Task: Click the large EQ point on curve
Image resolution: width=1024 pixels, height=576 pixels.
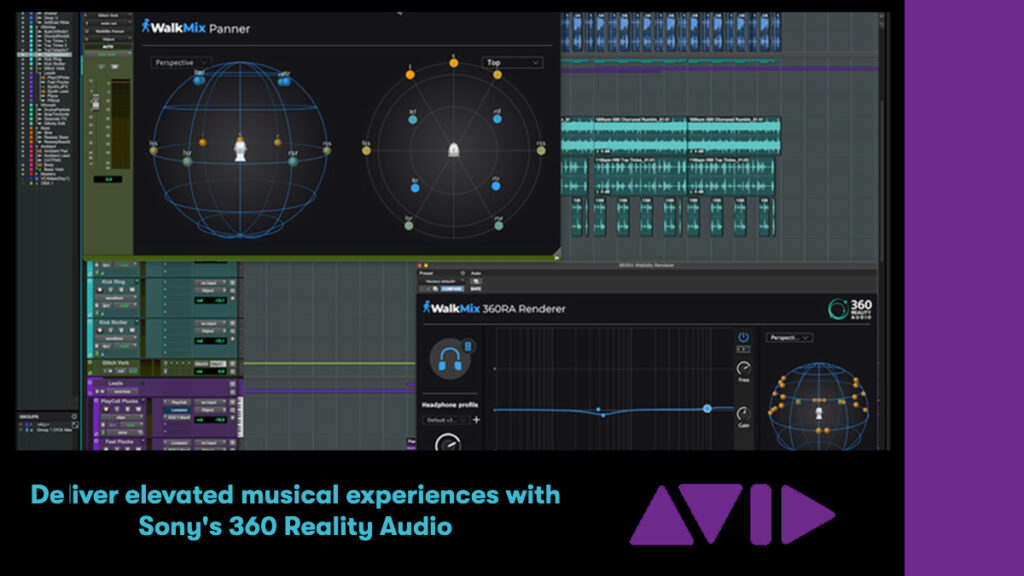Action: [x=707, y=408]
